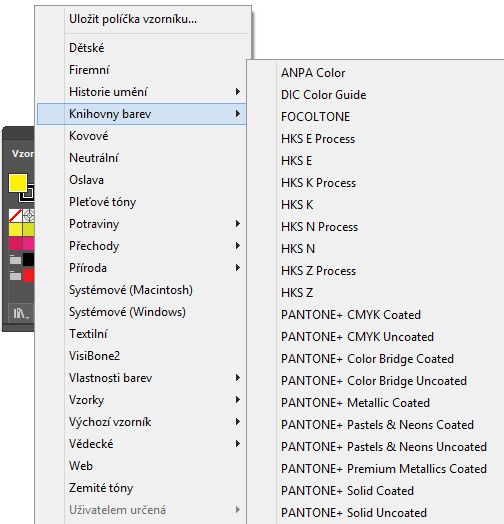
Task: Open the Kovové swatch library
Action: (142, 136)
